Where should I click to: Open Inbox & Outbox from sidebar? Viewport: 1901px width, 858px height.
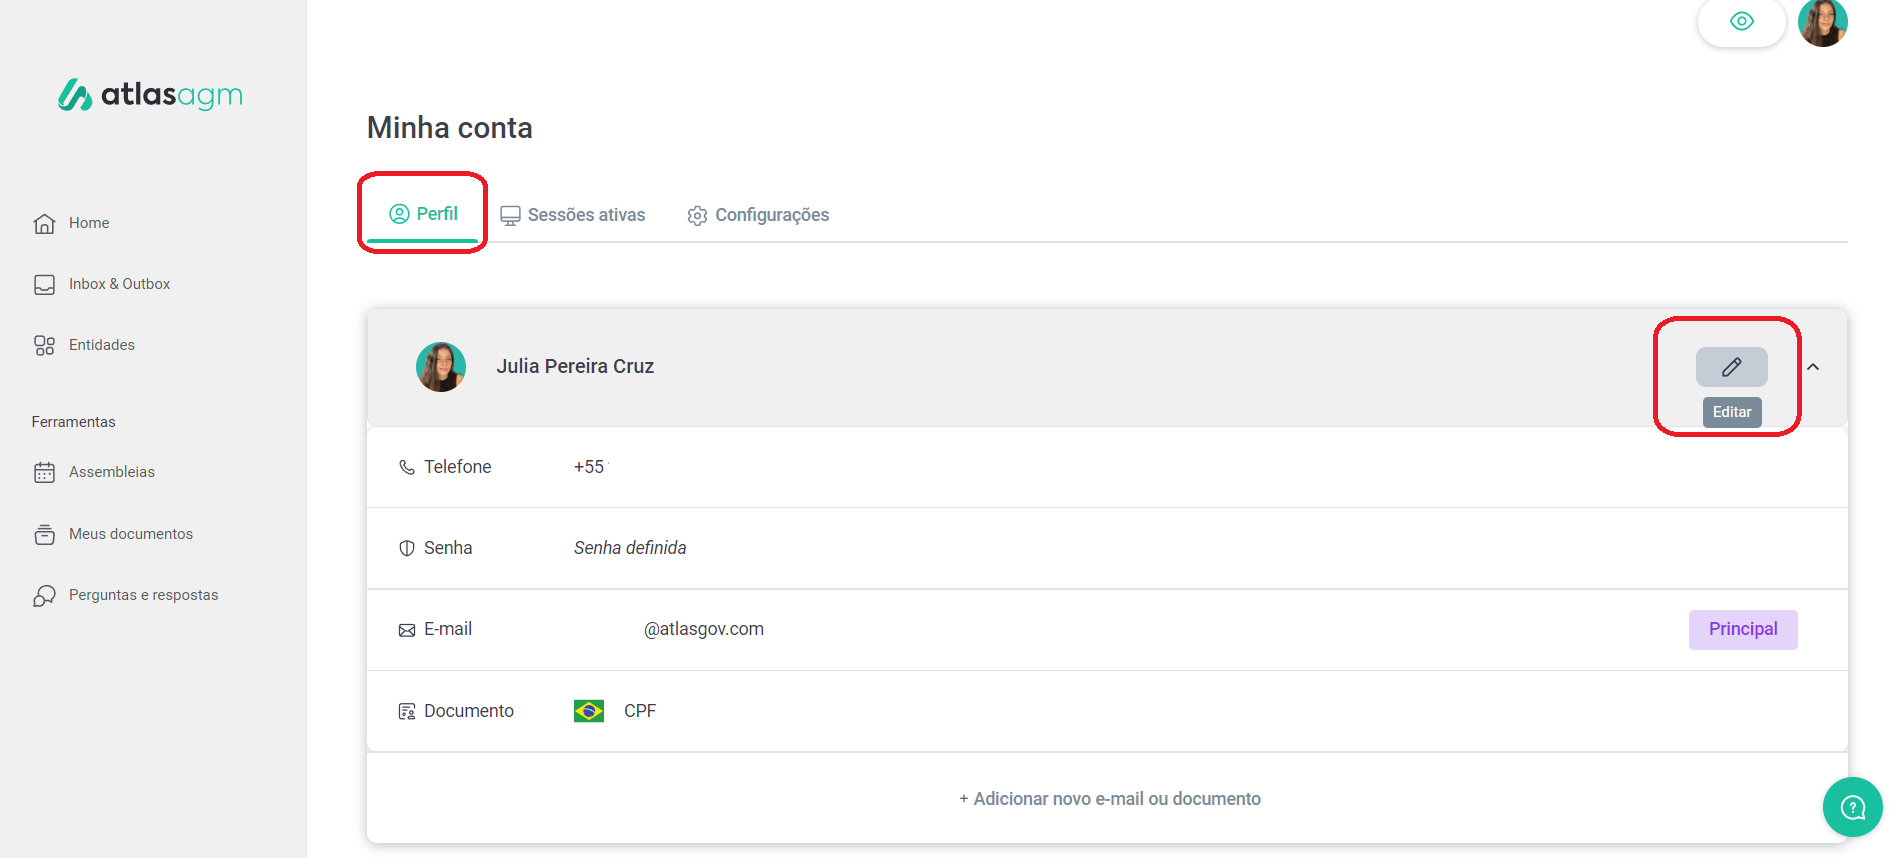119,284
